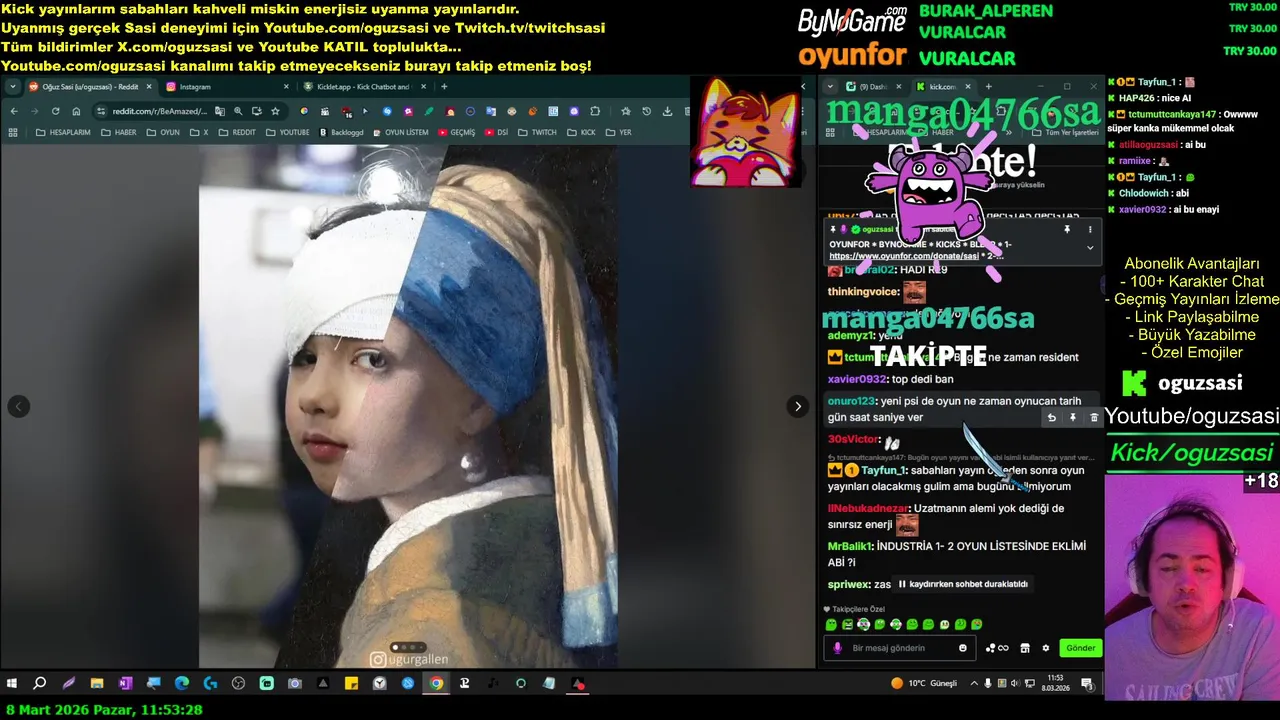Show hidden system tray icons

973,684
